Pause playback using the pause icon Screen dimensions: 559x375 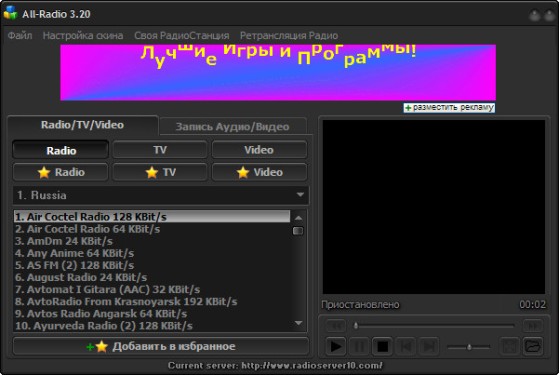359,346
